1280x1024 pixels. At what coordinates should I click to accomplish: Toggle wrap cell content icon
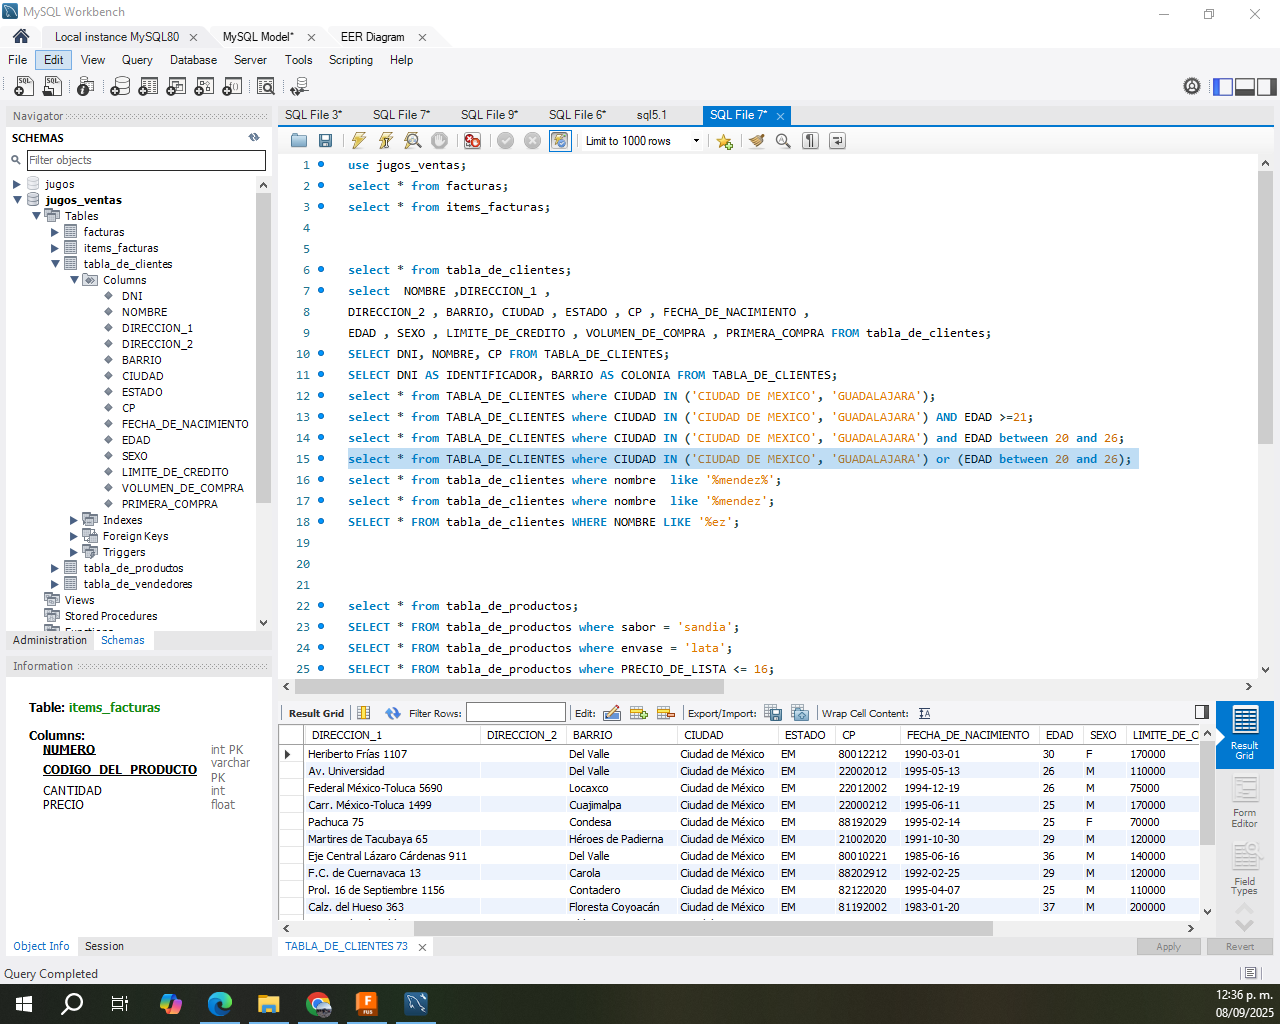(x=924, y=713)
